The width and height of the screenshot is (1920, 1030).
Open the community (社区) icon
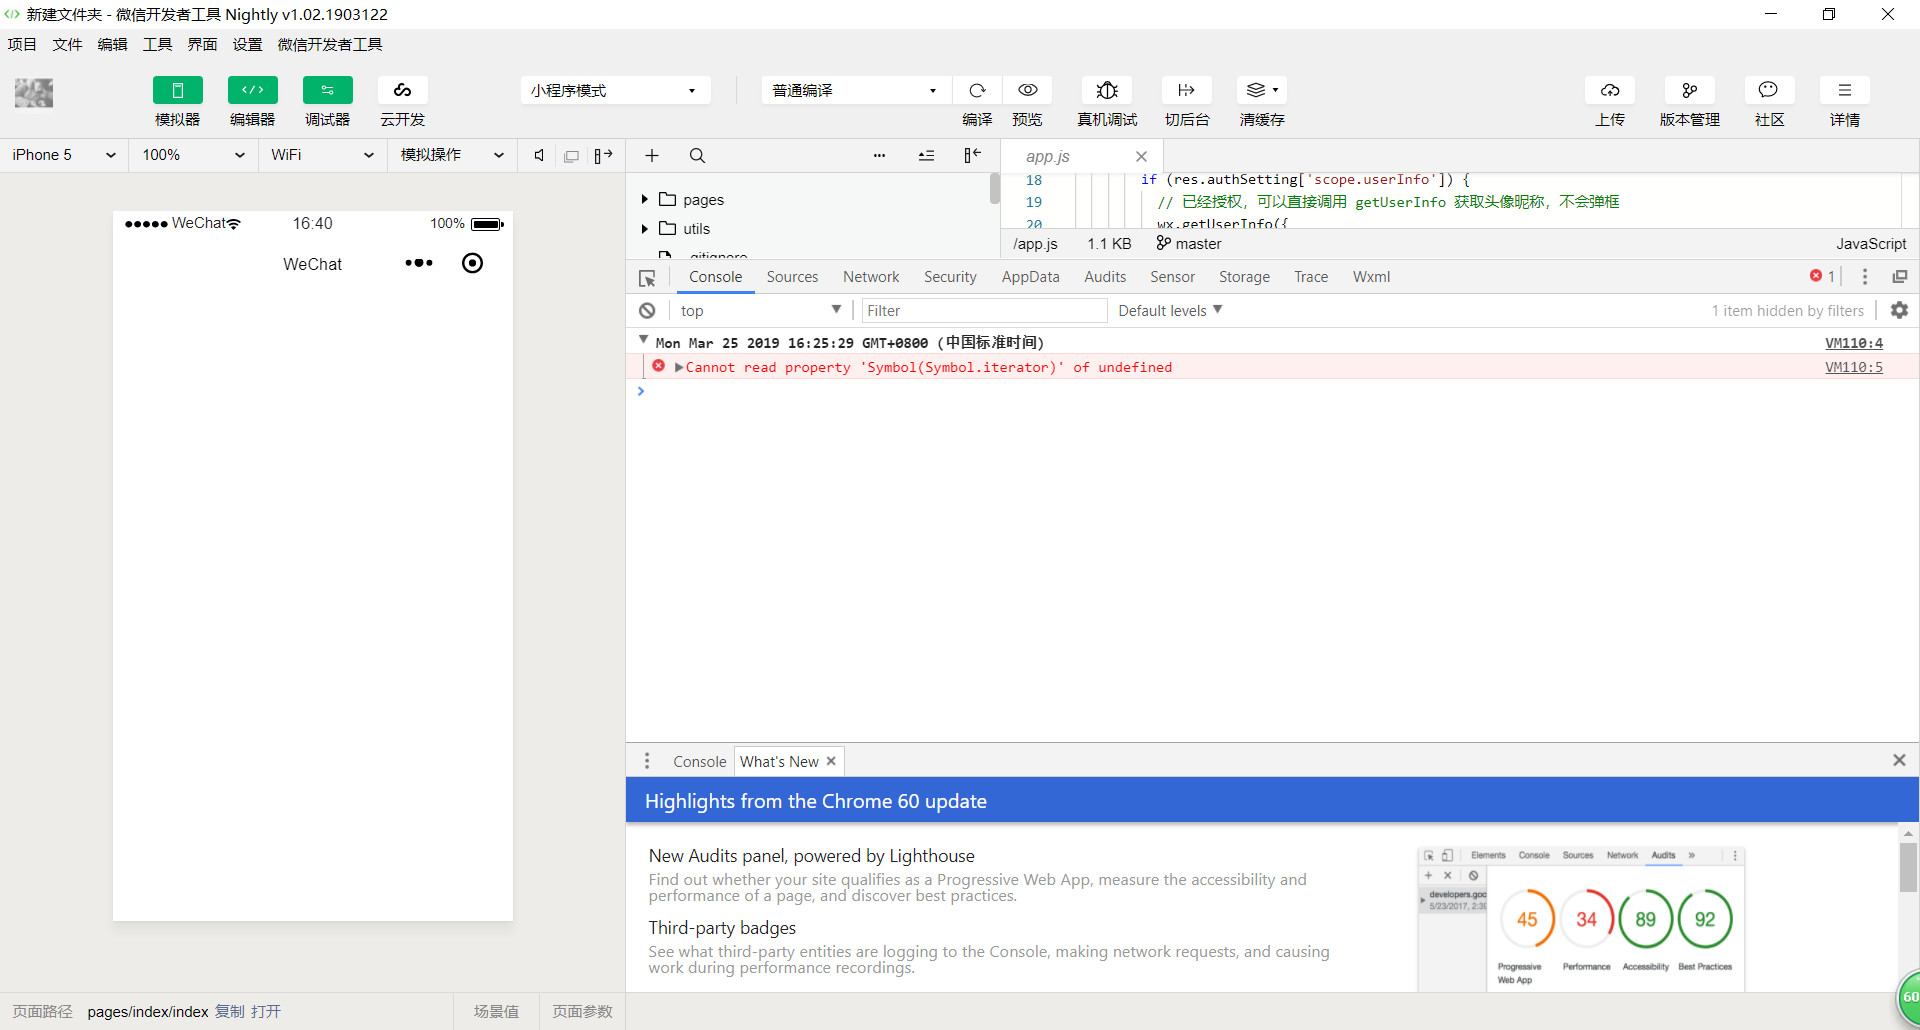1769,90
